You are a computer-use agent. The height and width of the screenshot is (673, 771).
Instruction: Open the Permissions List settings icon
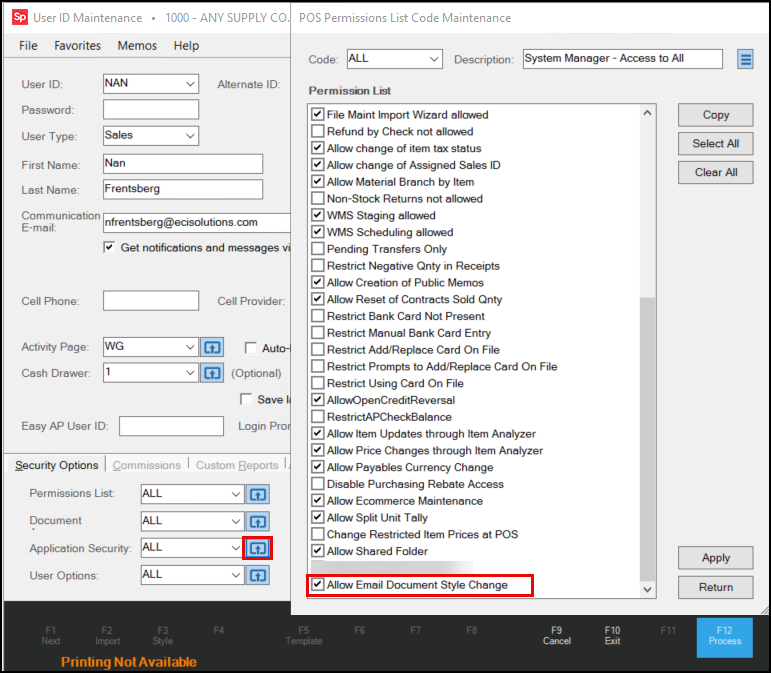258,494
